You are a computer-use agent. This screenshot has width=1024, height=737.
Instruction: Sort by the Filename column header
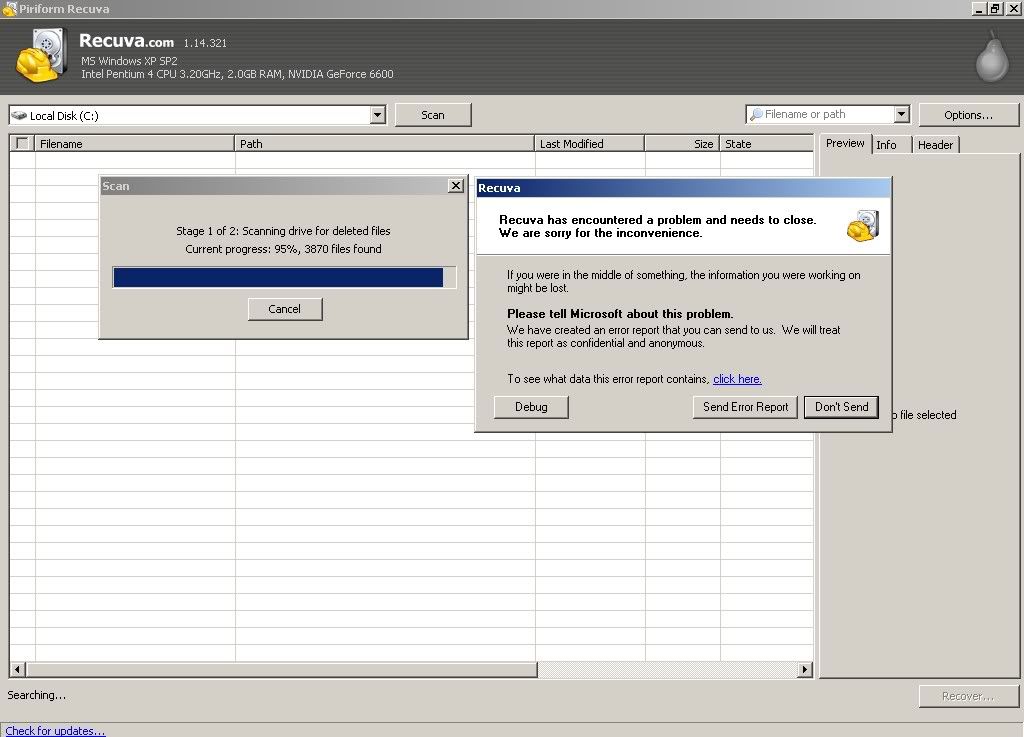pos(135,144)
